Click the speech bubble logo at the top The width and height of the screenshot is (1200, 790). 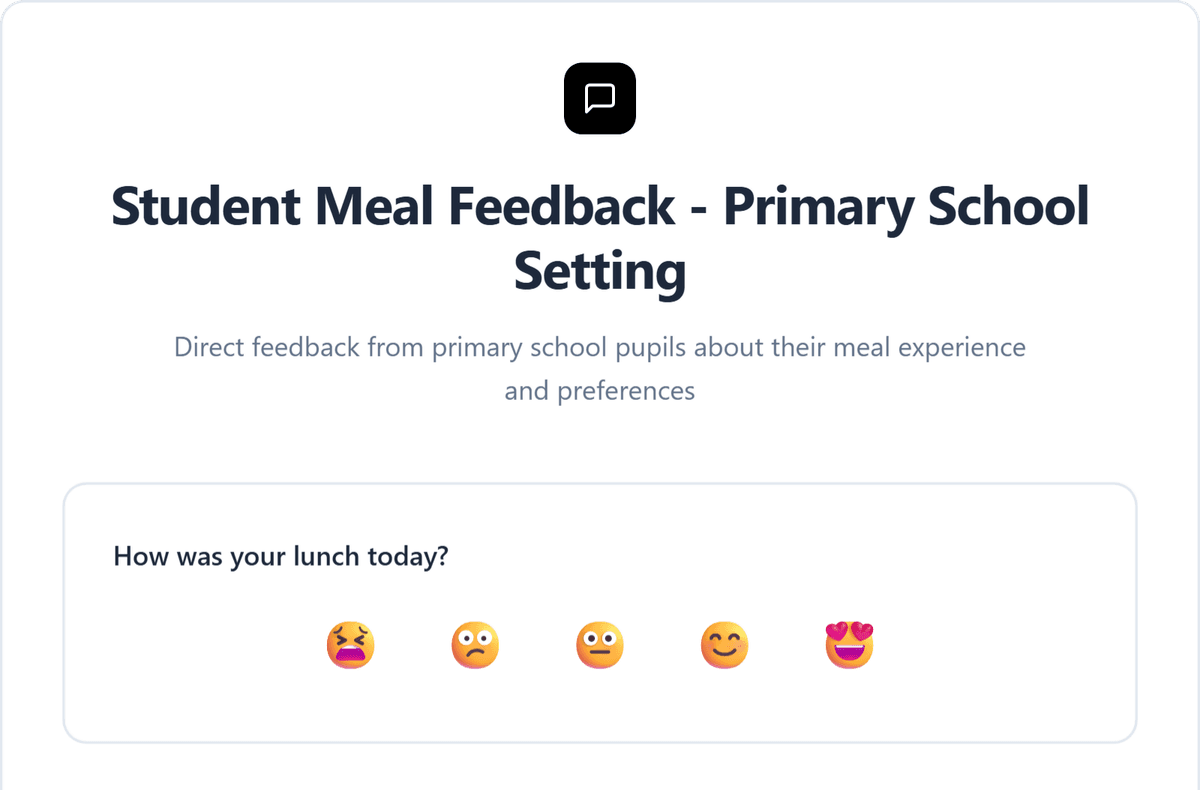coord(599,98)
